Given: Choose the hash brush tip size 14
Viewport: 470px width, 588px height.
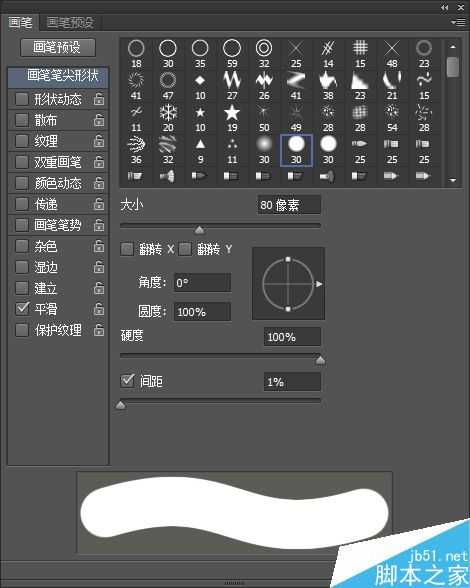Looking at the screenshot, I should [328, 53].
